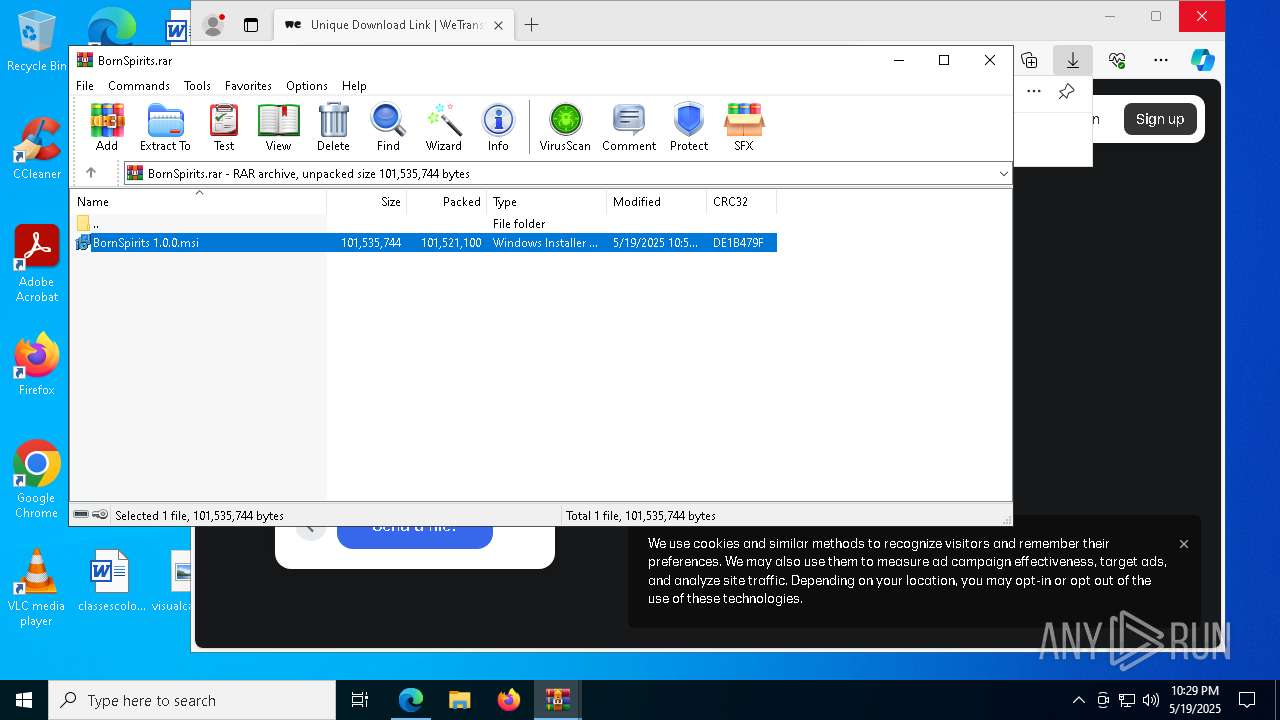Viewport: 1280px width, 720px height.
Task: Click the Add toolbar icon in WinRAR
Action: (107, 127)
